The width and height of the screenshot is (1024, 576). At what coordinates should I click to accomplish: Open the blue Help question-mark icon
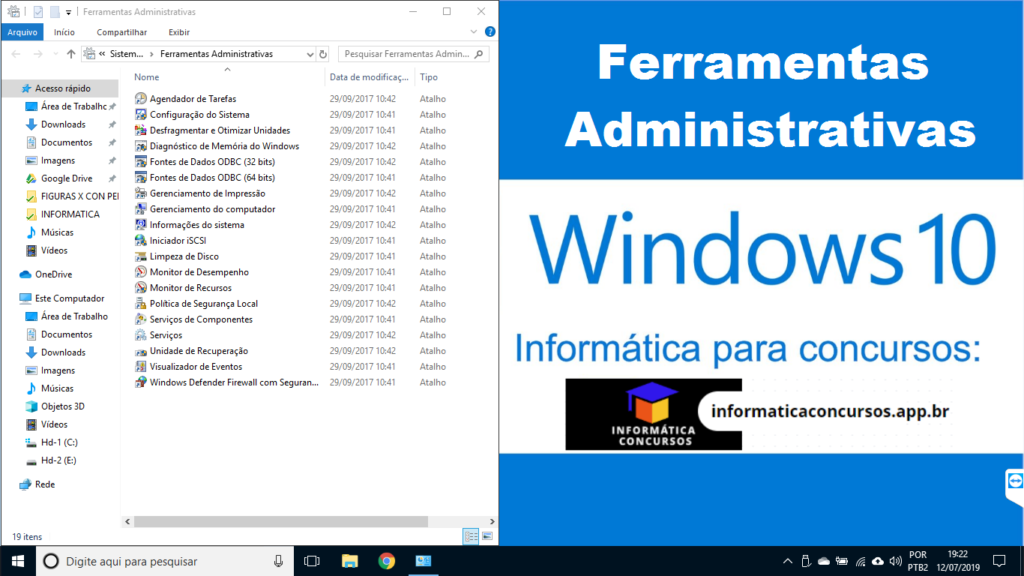point(489,32)
